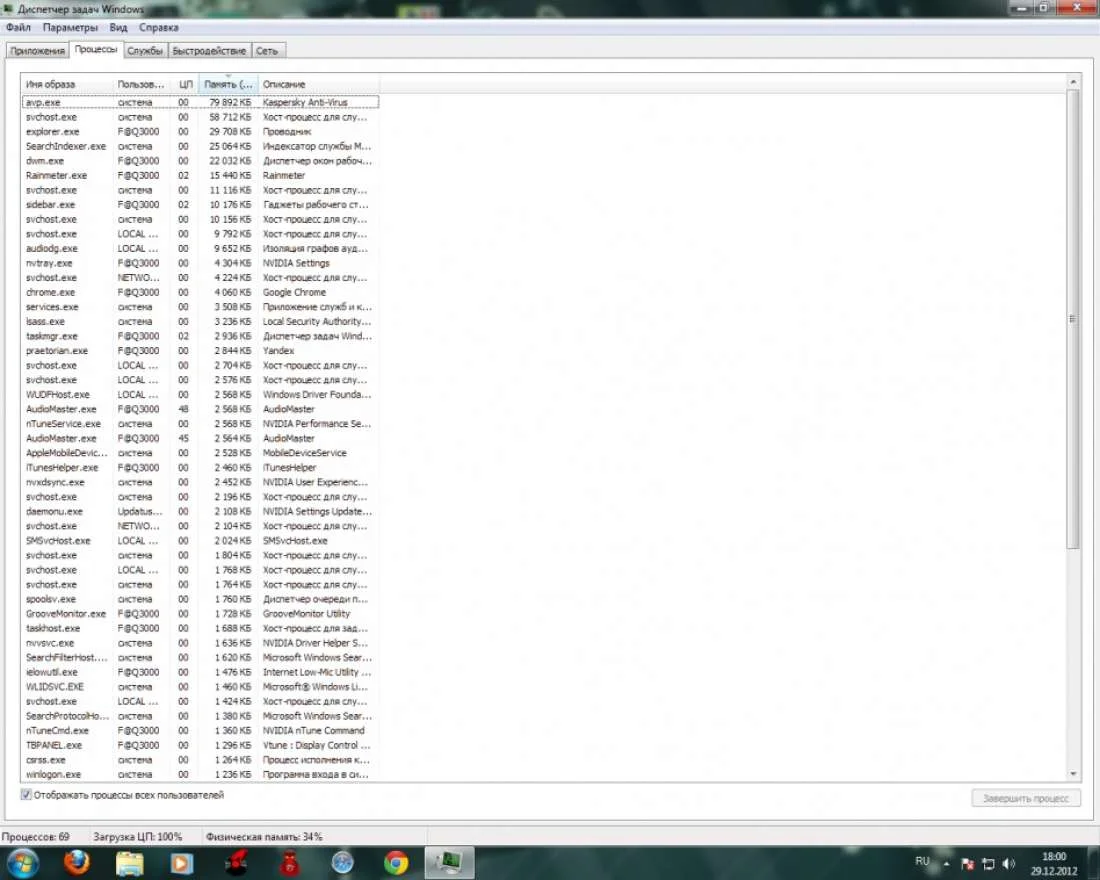Select the SMSvcHost.exe process row
This screenshot has width=1100, height=880.
click(x=200, y=541)
